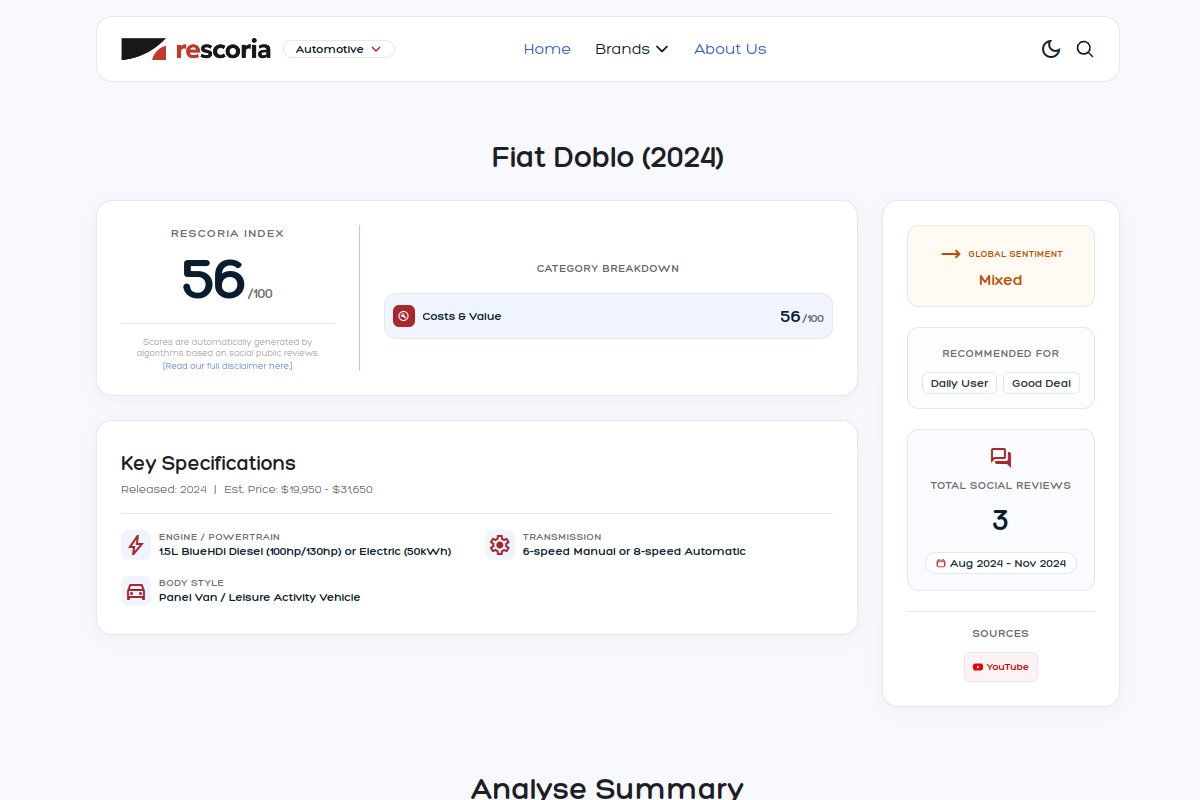Viewport: 1200px width, 800px height.
Task: Open the YouTube source badge
Action: (x=1001, y=667)
